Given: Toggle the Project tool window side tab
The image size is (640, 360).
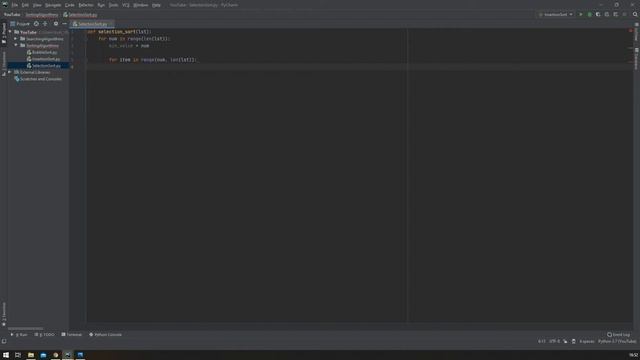Looking at the screenshot, I should pyautogui.click(x=4, y=33).
